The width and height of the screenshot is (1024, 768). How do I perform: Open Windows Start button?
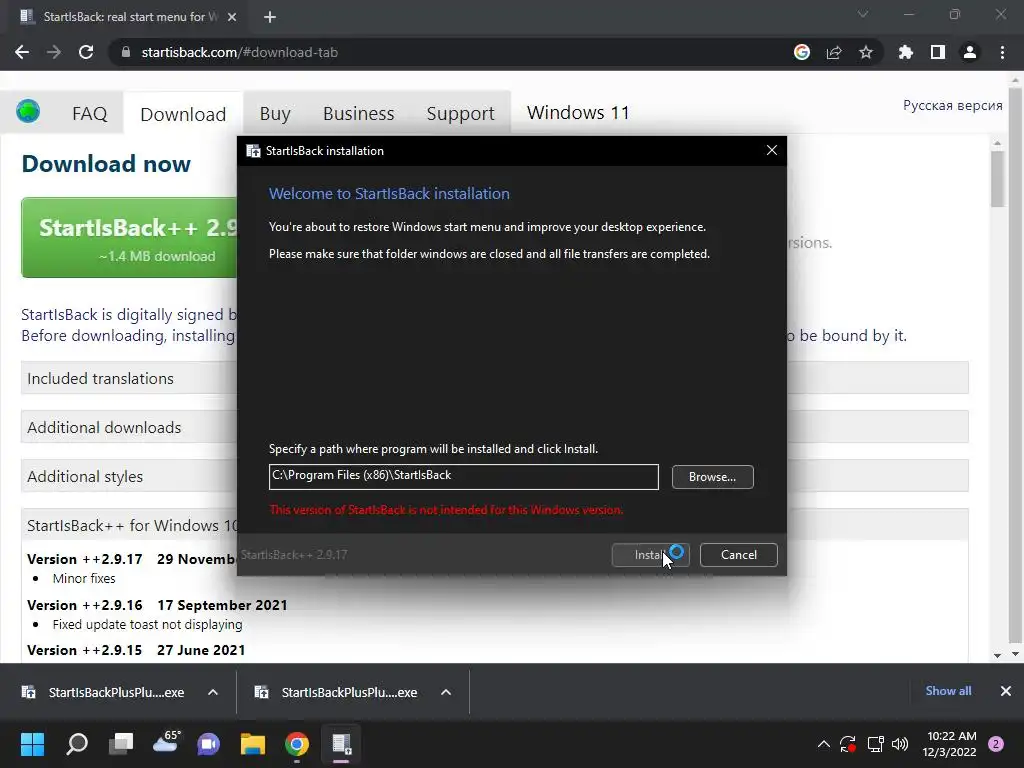[32, 744]
